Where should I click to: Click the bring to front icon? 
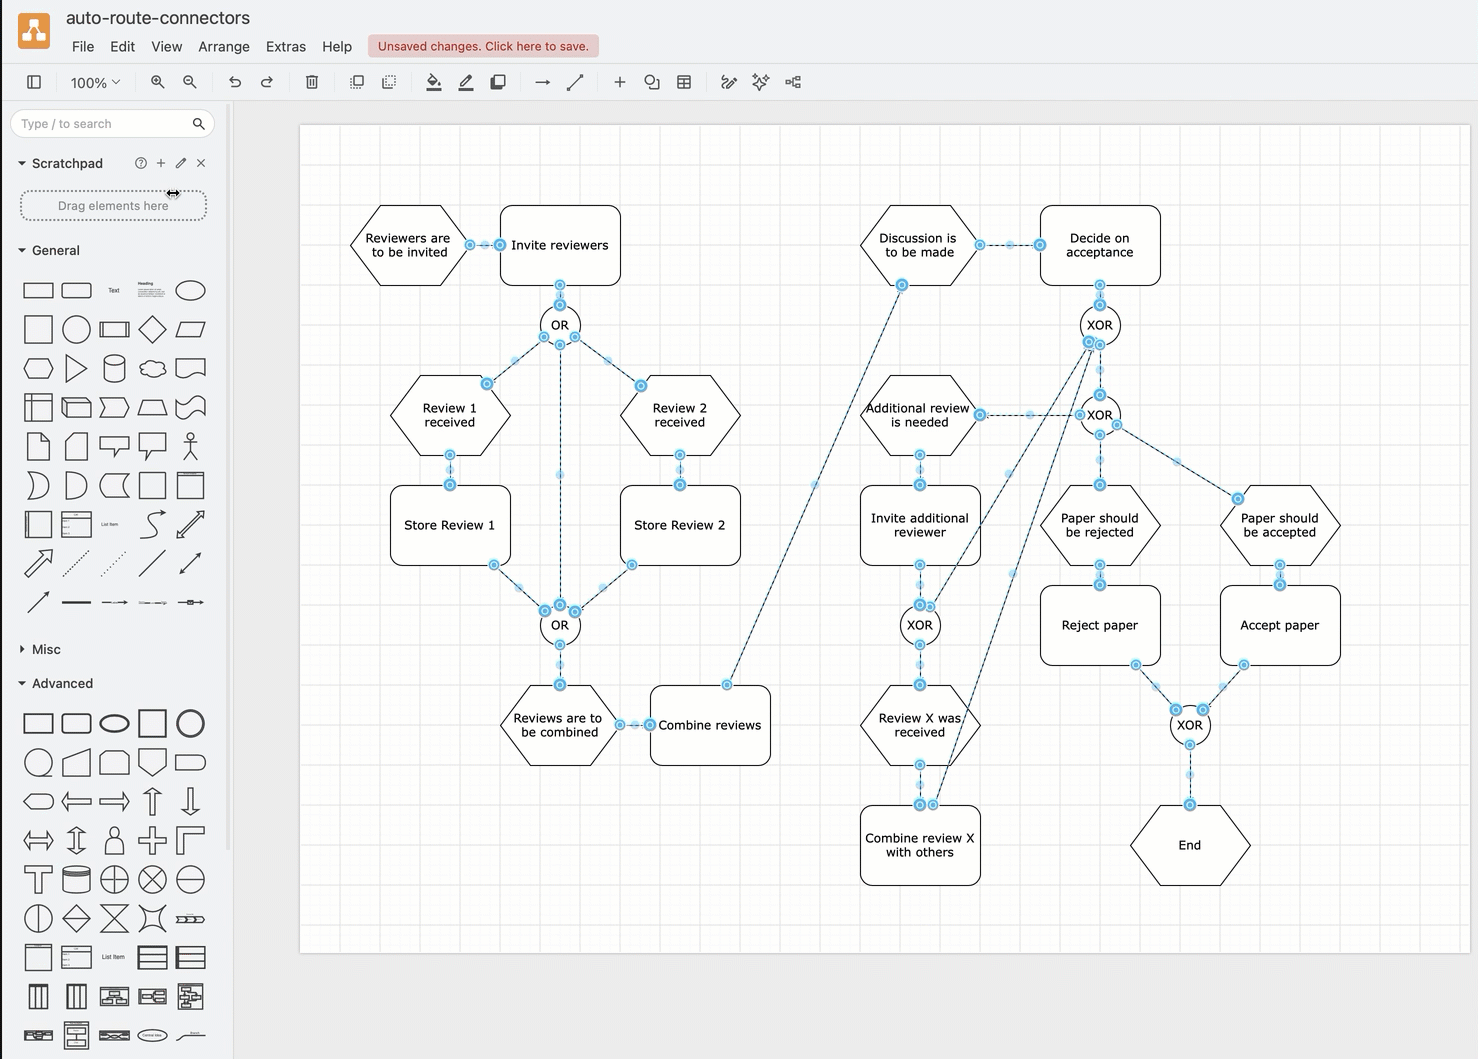(x=357, y=82)
